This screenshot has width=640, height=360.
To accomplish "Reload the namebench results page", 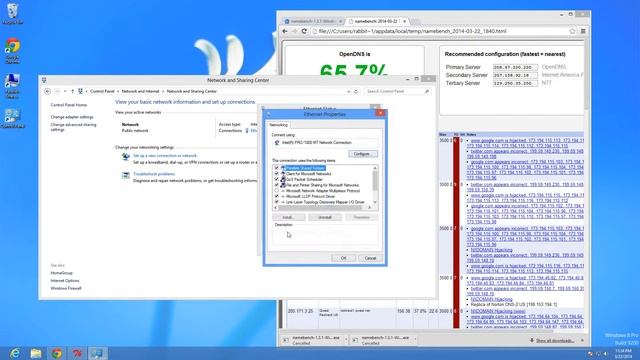I will point(304,31).
